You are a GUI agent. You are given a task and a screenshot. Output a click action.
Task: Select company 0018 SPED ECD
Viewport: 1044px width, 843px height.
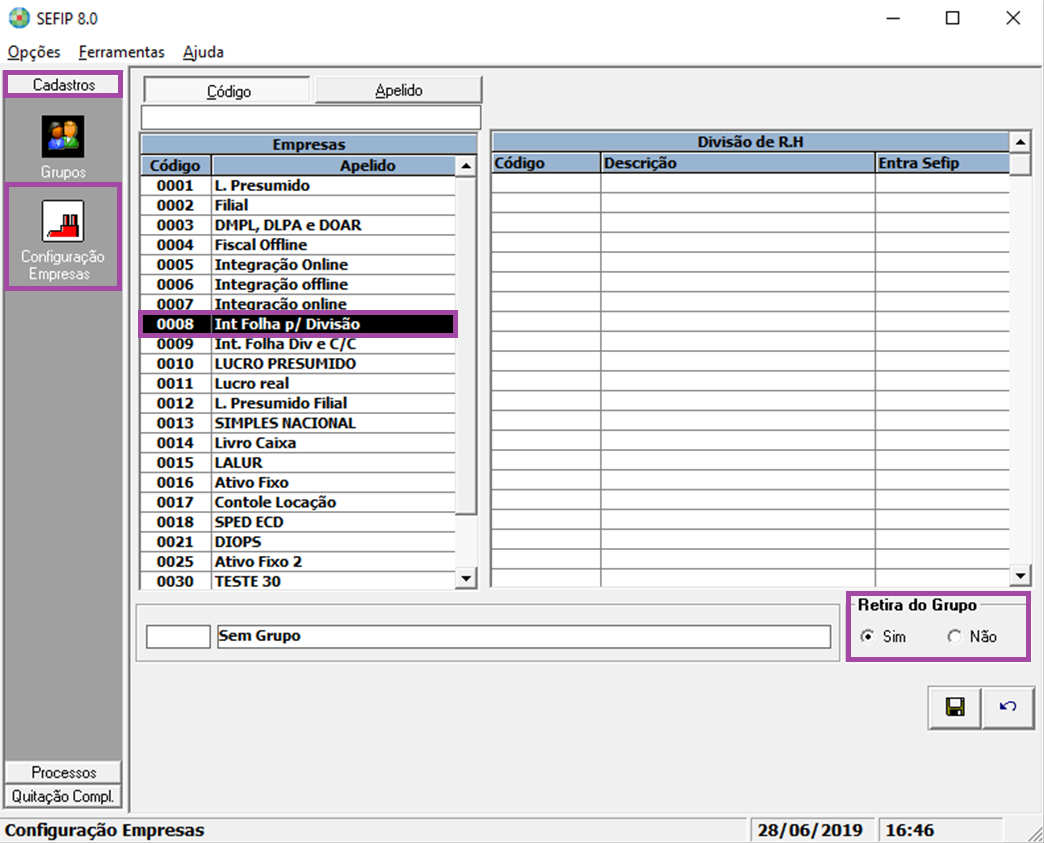[x=298, y=523]
